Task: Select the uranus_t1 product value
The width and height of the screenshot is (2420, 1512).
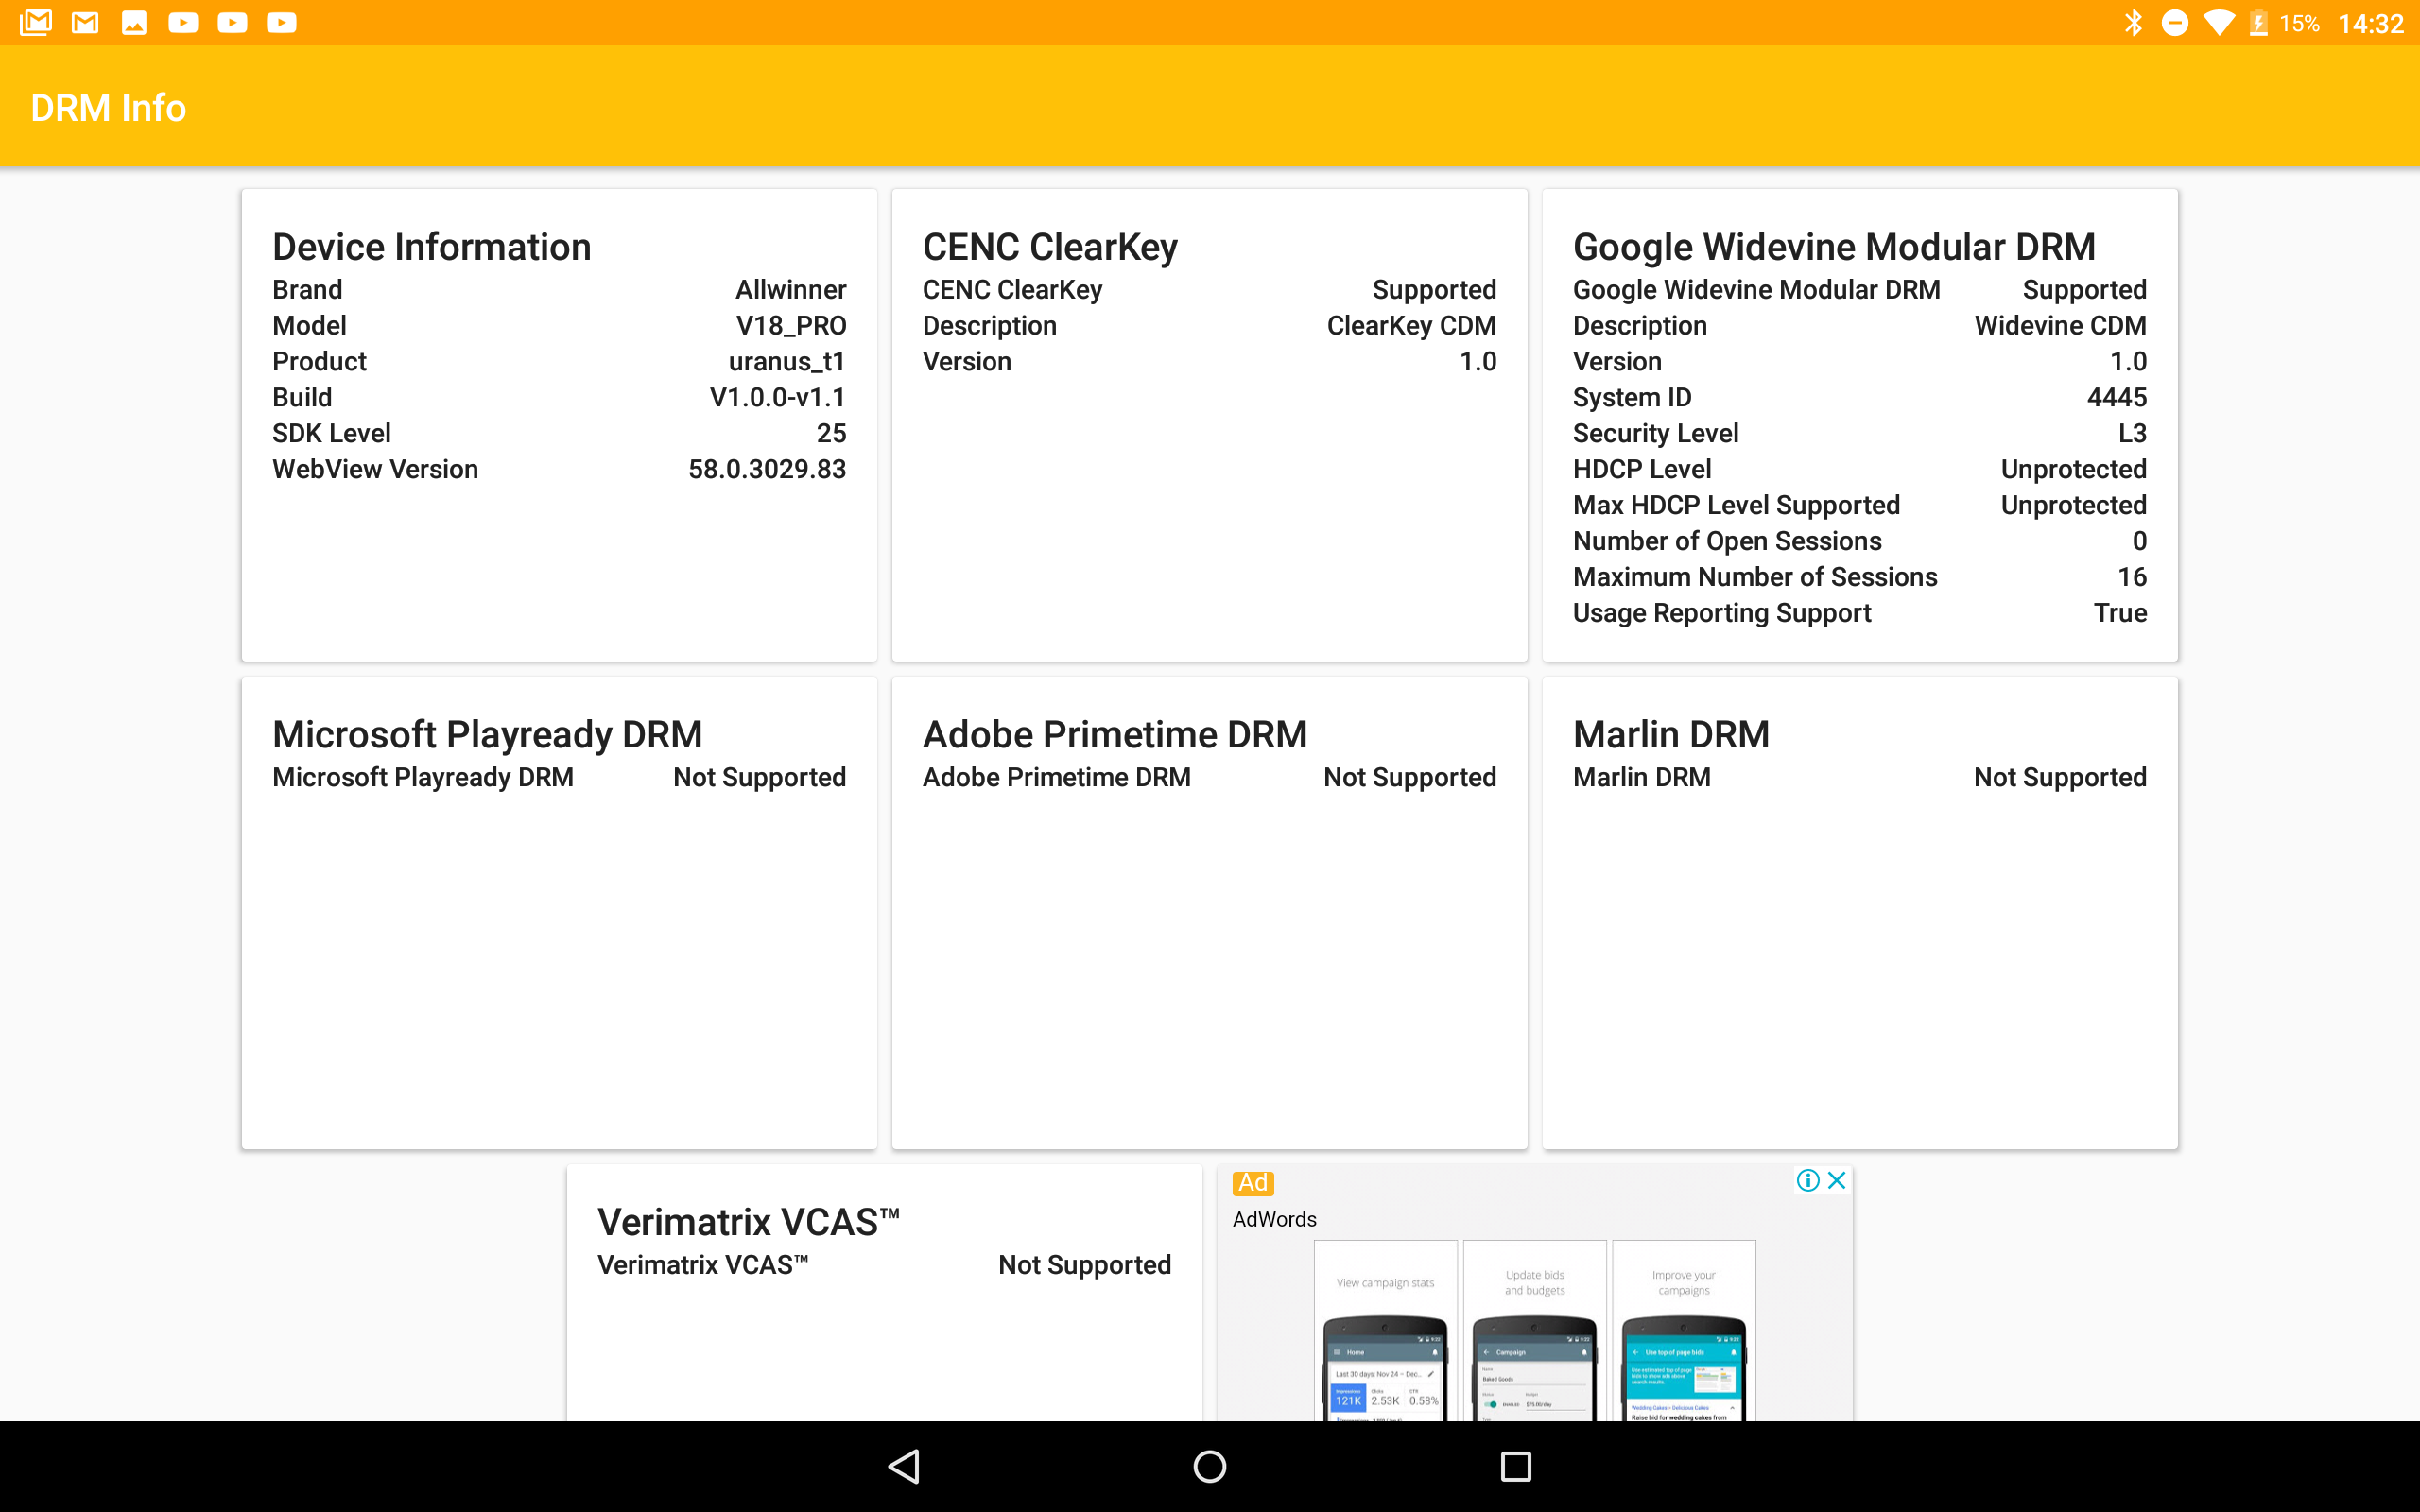Action: point(787,361)
